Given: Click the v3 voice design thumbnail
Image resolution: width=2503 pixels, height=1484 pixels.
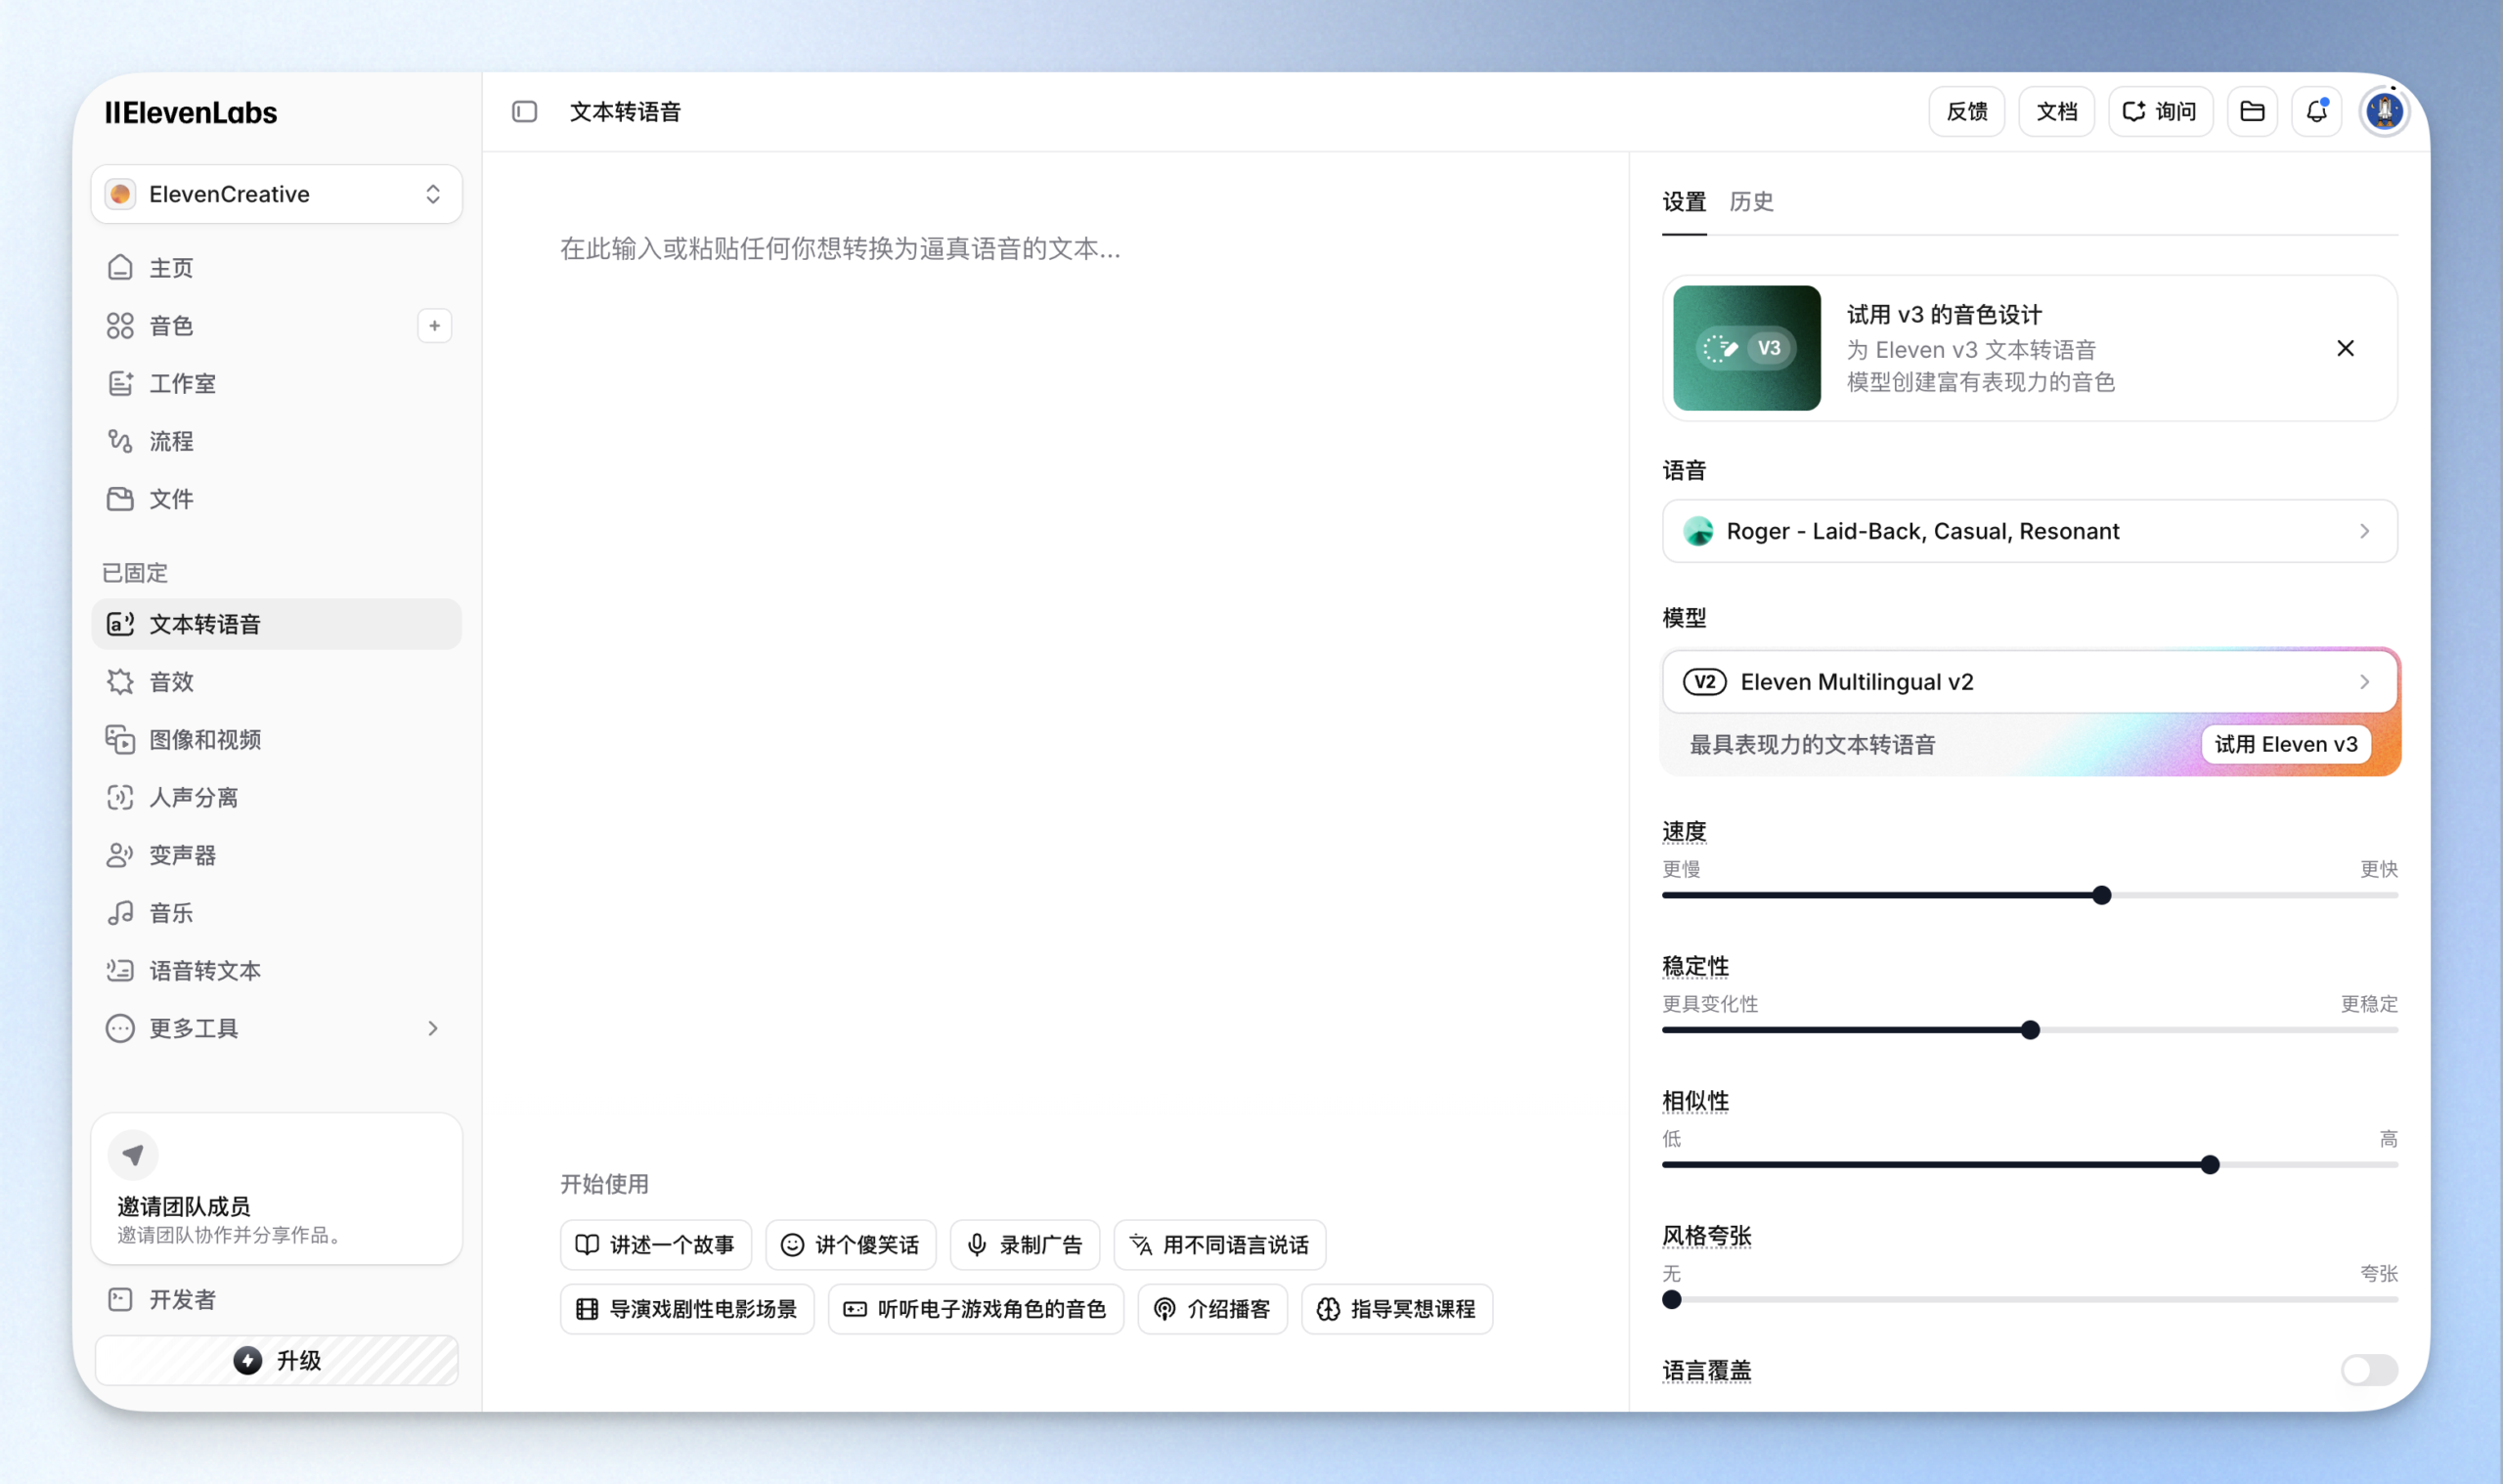Looking at the screenshot, I should tap(1746, 348).
